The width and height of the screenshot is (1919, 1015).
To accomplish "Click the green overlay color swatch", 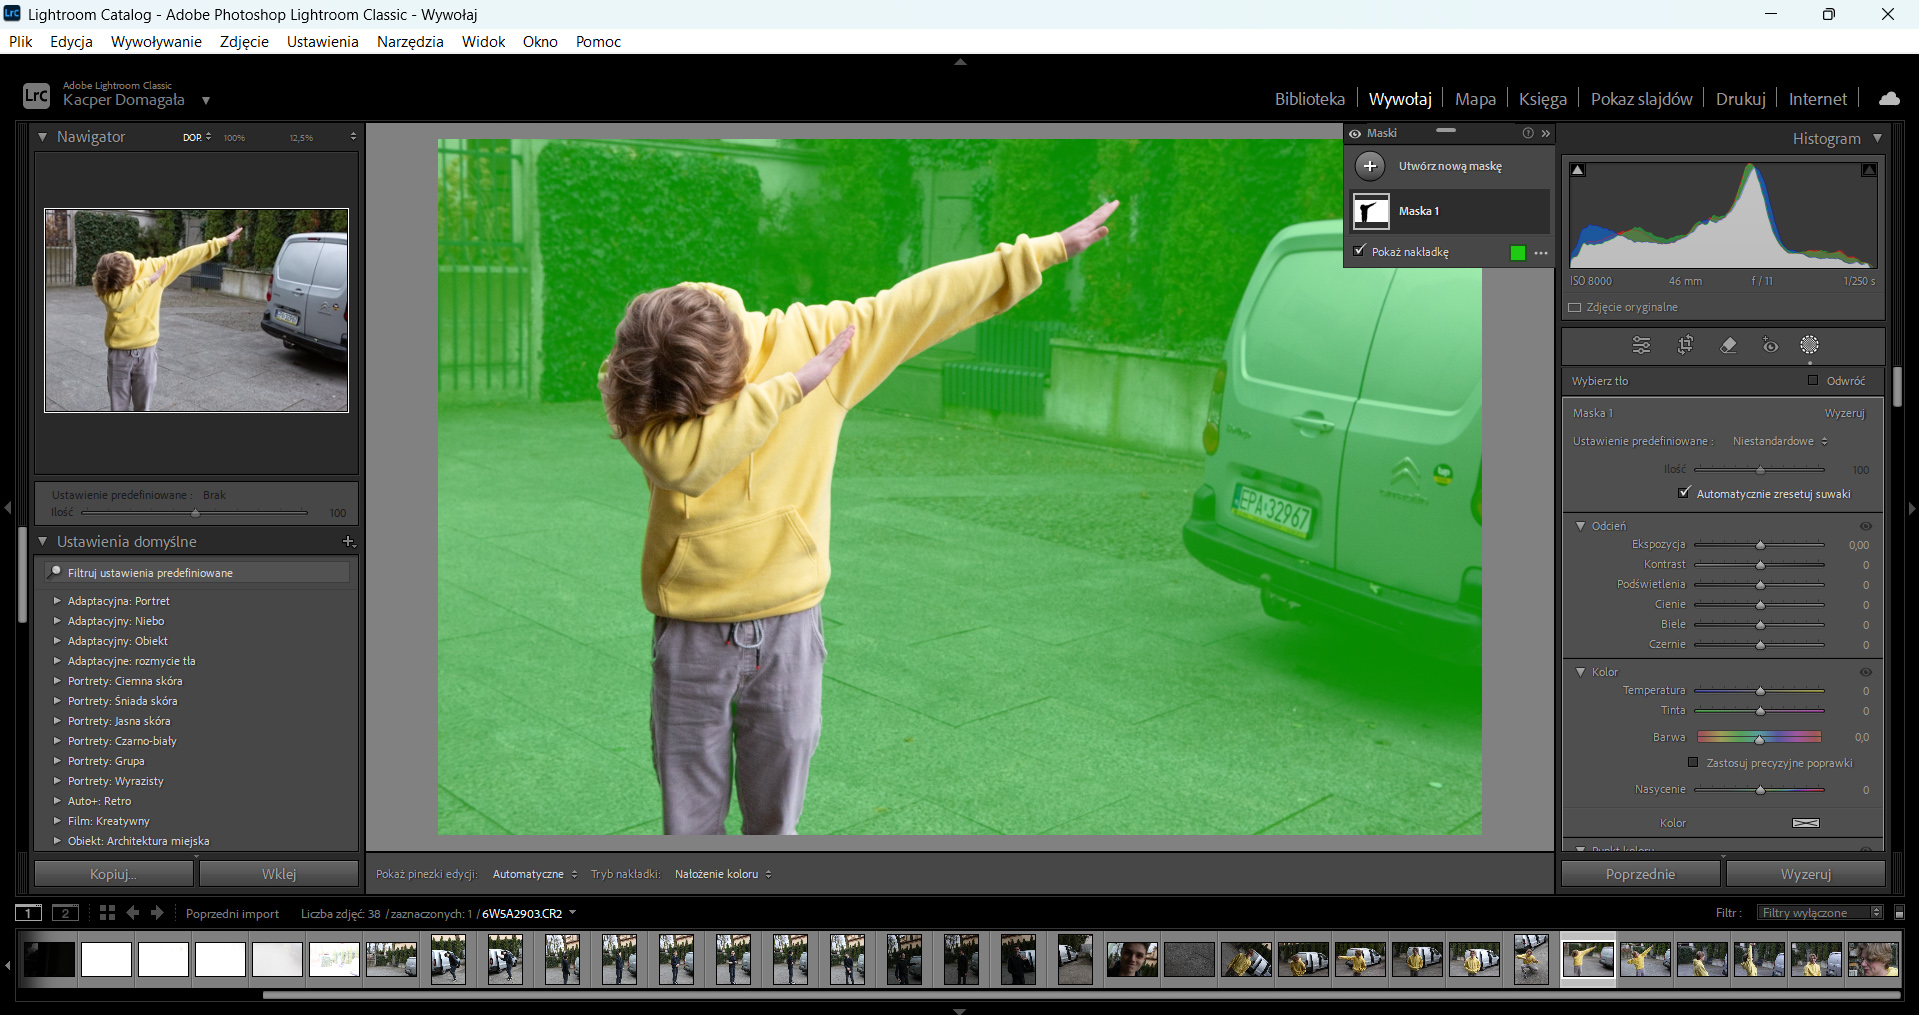I will 1518,253.
